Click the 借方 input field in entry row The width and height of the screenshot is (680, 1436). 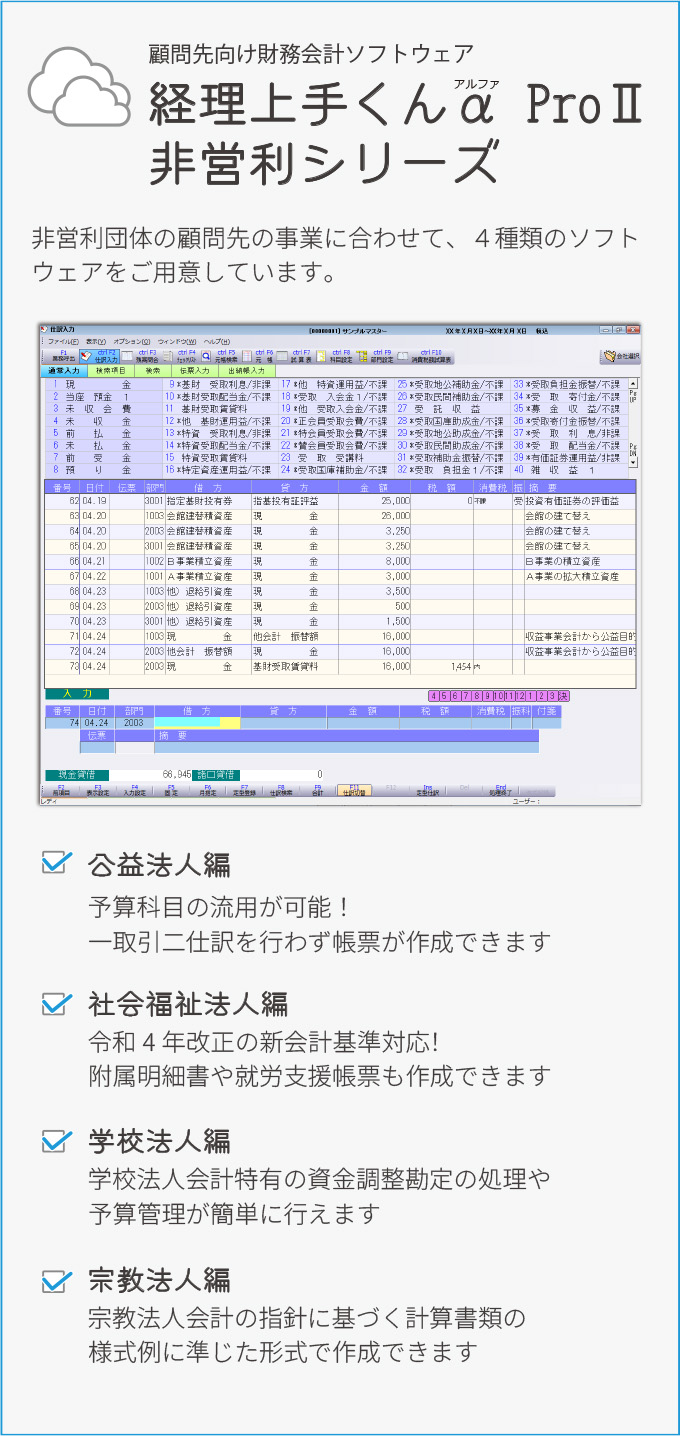coord(197,723)
